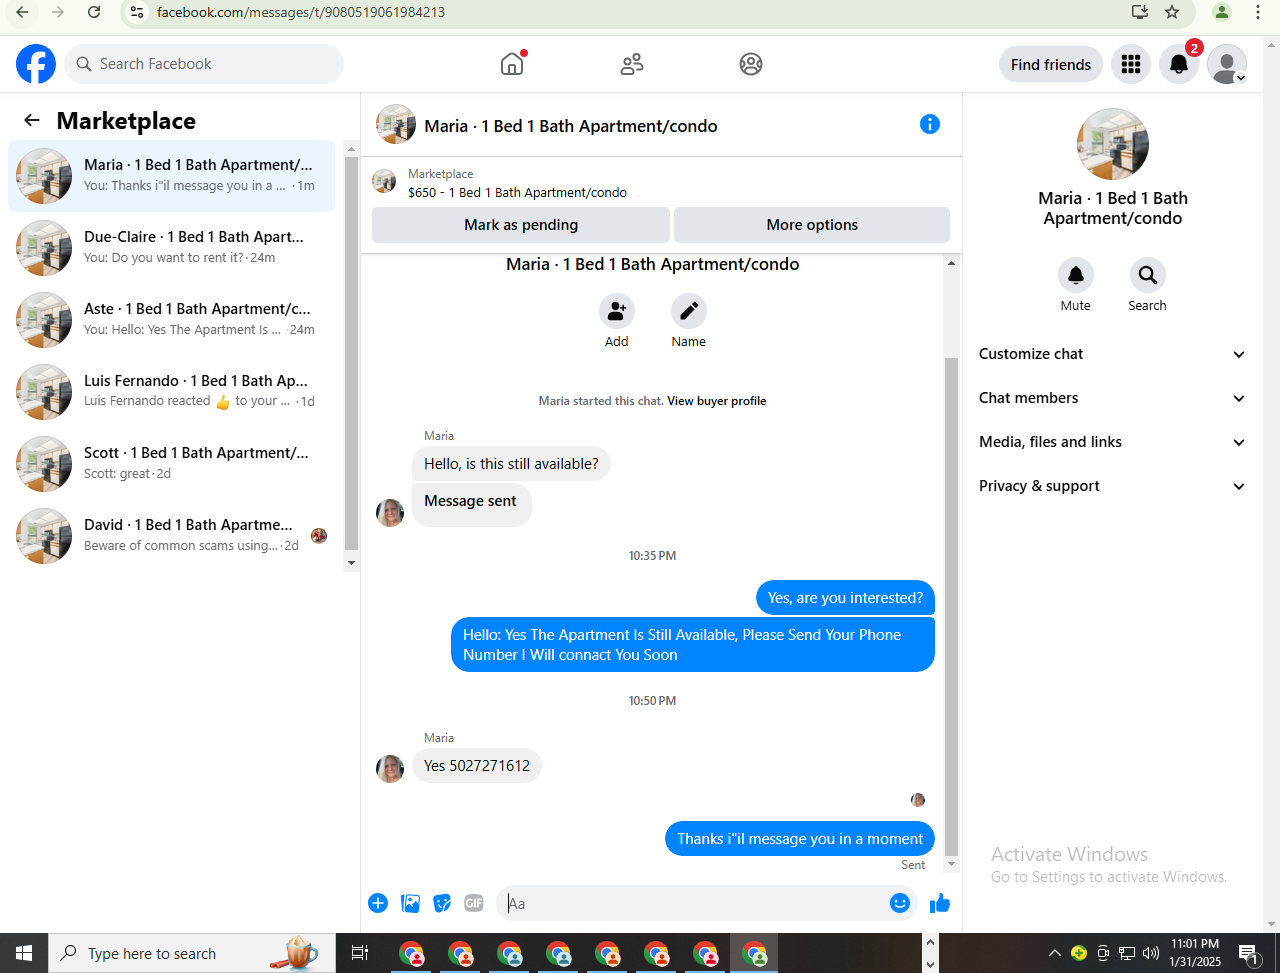Screen dimensions: 1280x973
Task: Go back in browser history
Action: coord(22,12)
